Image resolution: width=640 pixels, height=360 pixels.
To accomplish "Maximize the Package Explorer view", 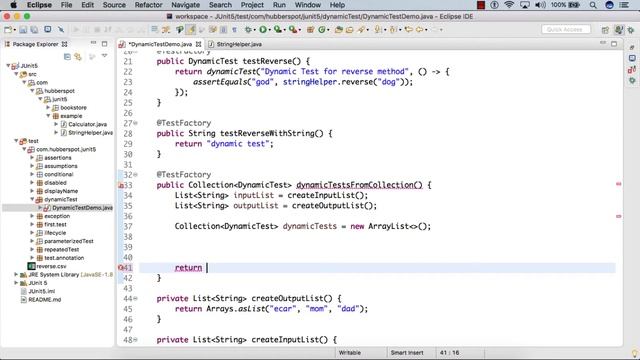I will [104, 44].
